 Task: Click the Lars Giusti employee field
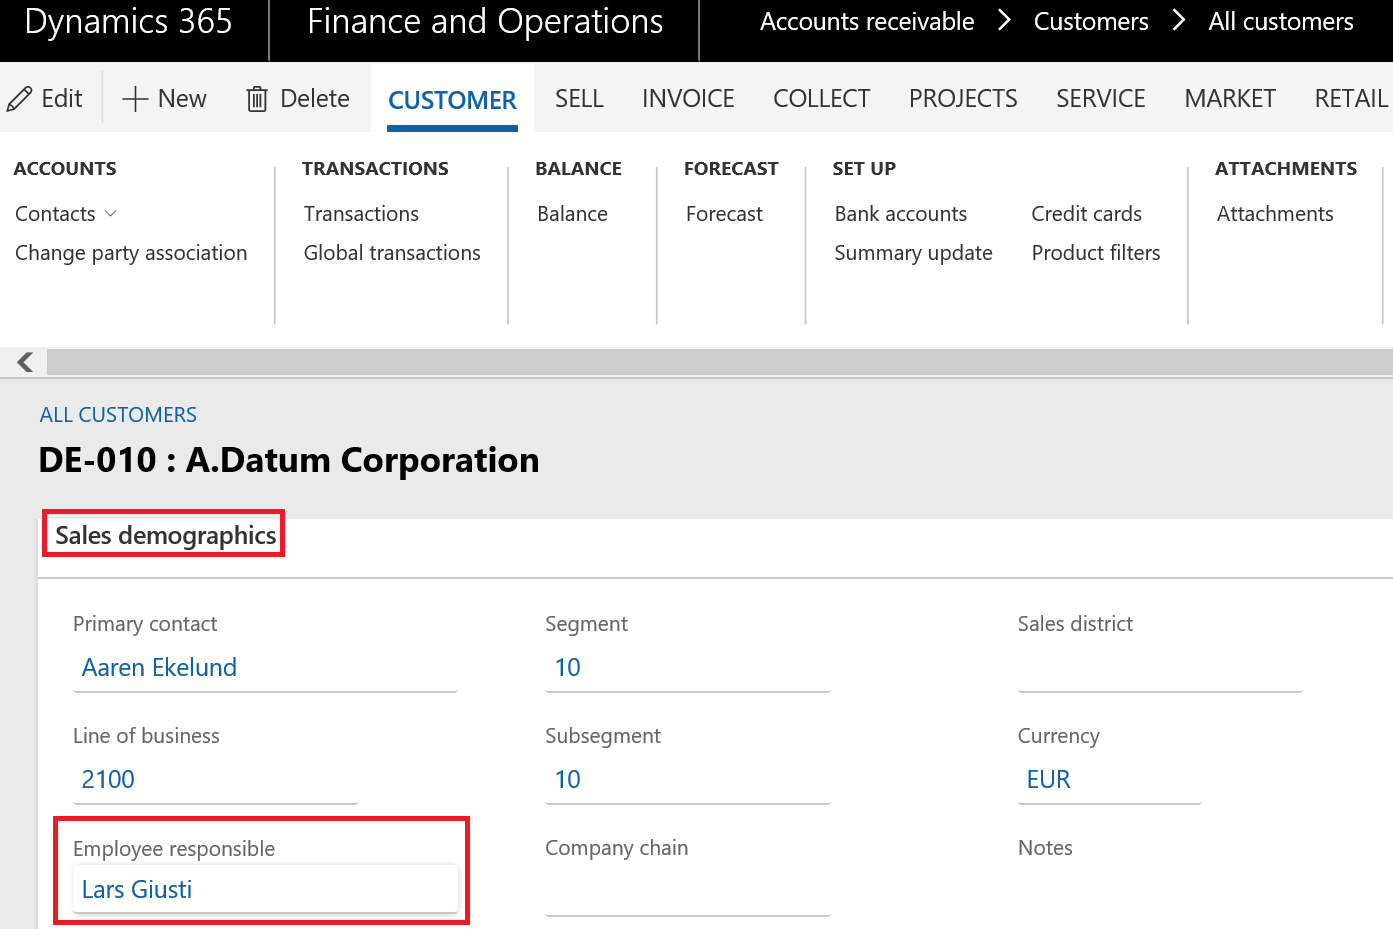tap(265, 889)
